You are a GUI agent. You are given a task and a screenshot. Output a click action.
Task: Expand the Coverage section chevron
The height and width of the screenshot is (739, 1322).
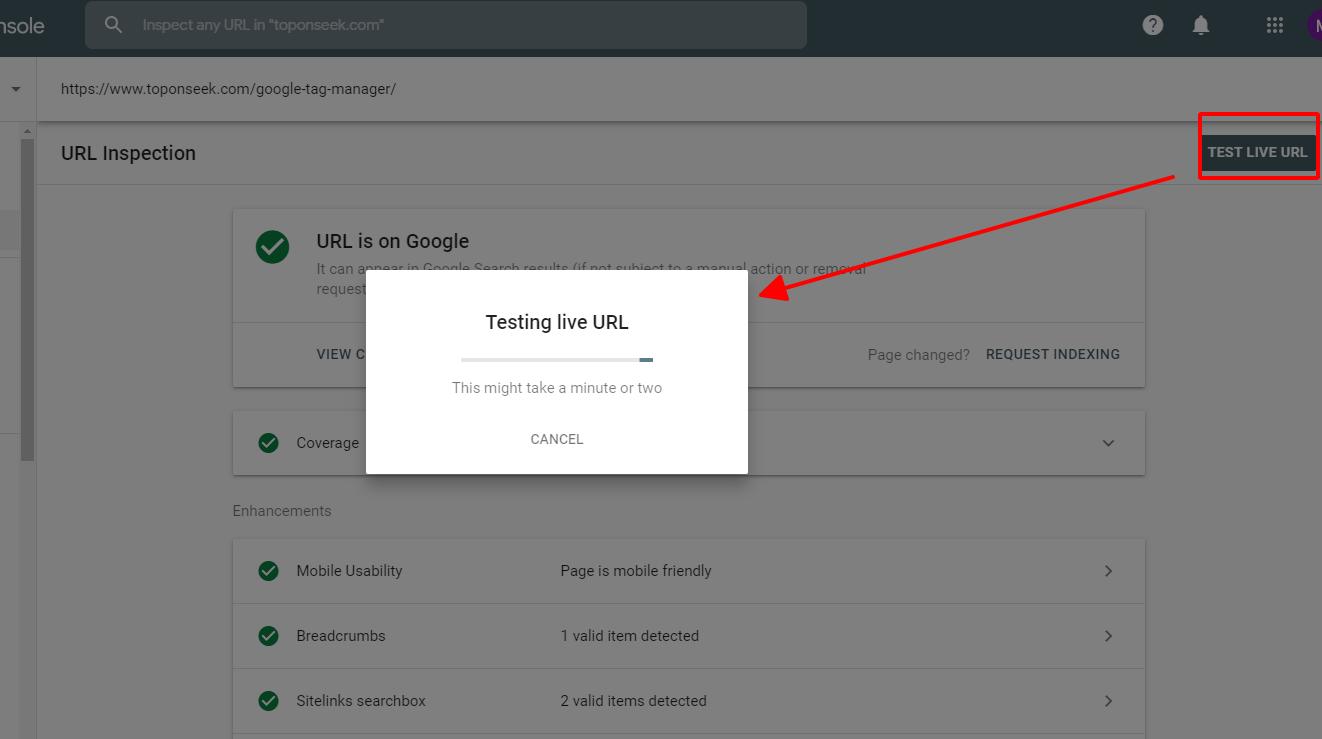(x=1108, y=443)
